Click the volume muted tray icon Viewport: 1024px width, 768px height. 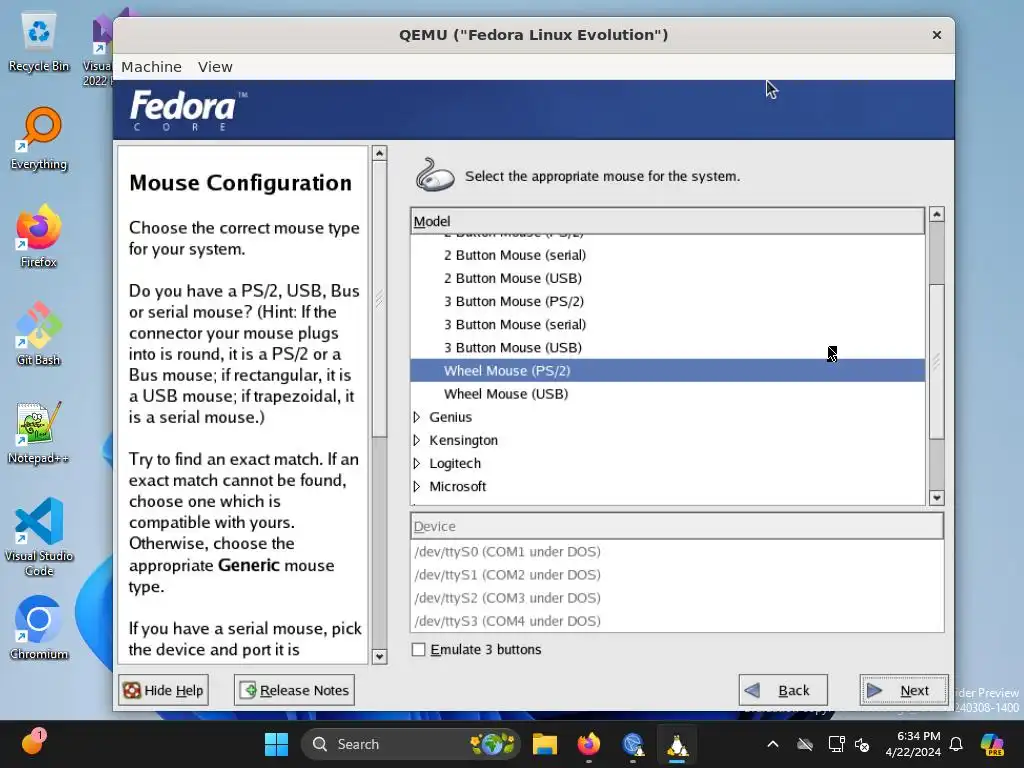[x=862, y=744]
